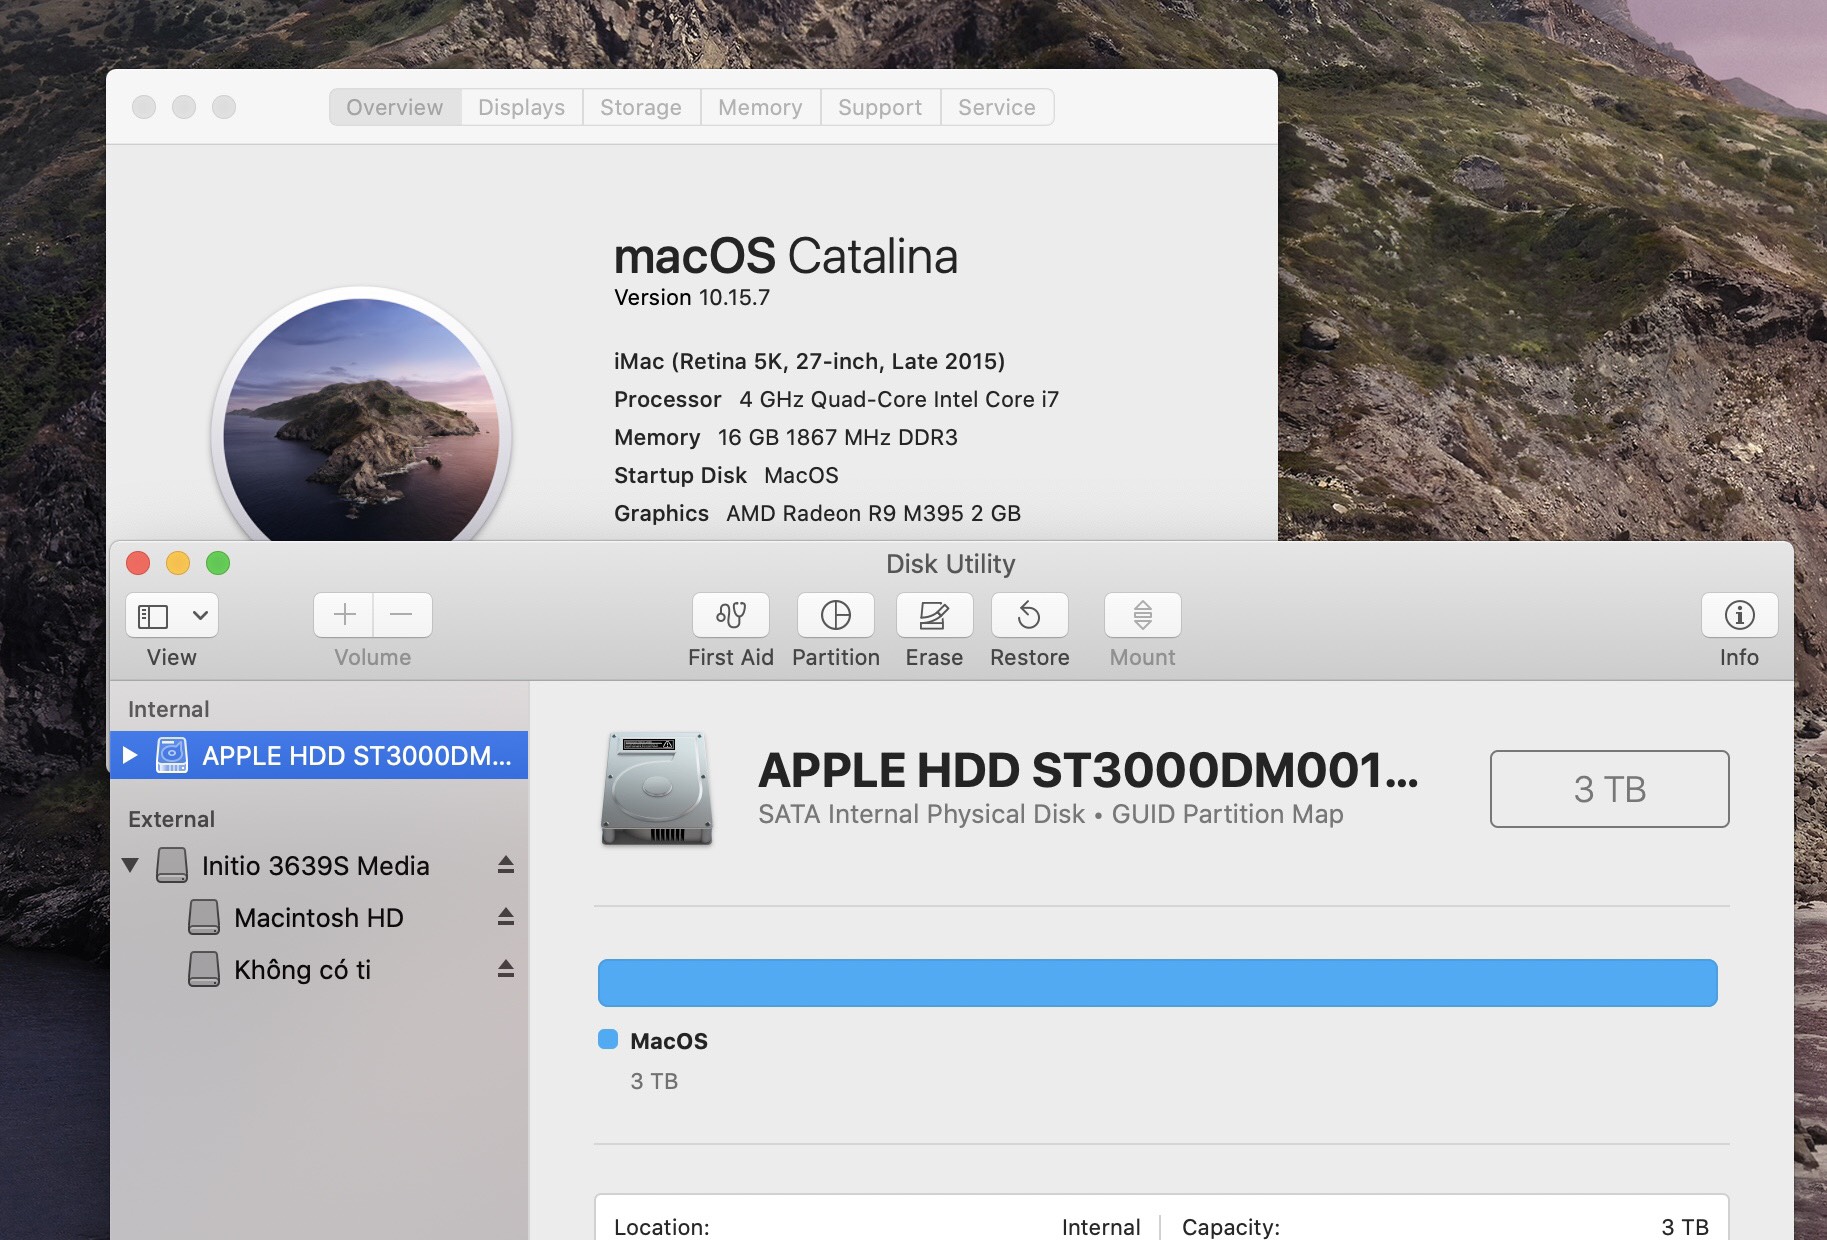
Task: Eject the Không có ti volume
Action: [x=505, y=969]
